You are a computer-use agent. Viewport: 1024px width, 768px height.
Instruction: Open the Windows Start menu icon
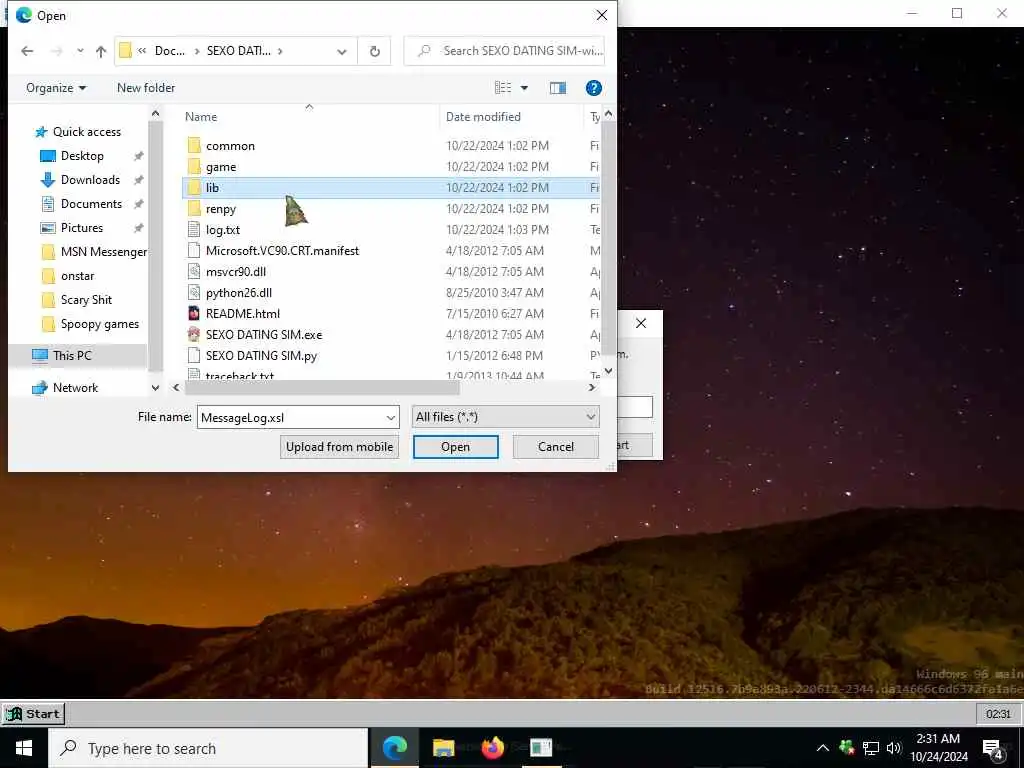click(x=24, y=748)
